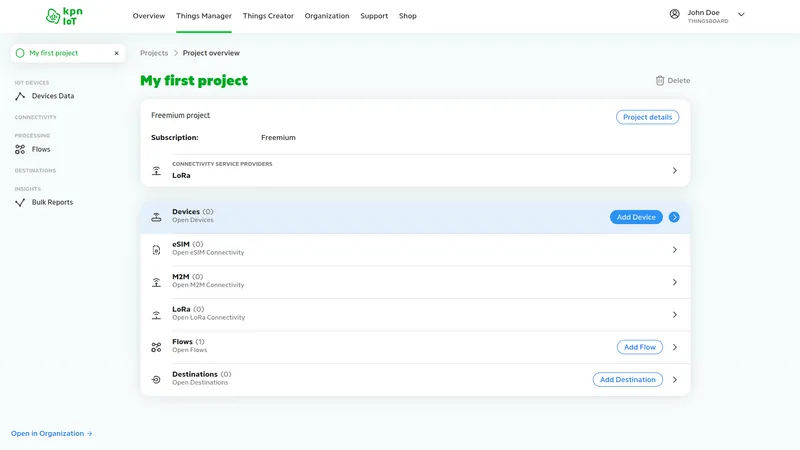
Task: Click the Open LoRa Connectivity text
Action: (x=209, y=317)
